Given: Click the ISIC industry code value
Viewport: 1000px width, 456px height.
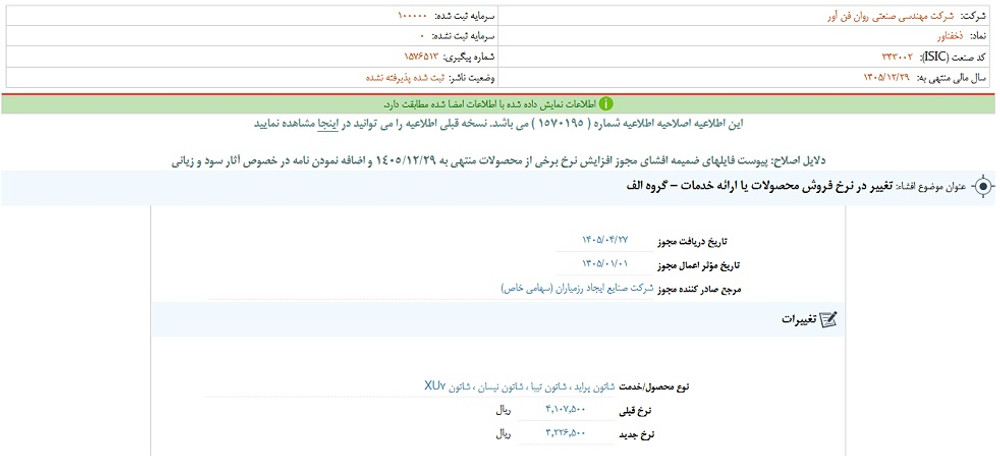Looking at the screenshot, I should point(897,57).
